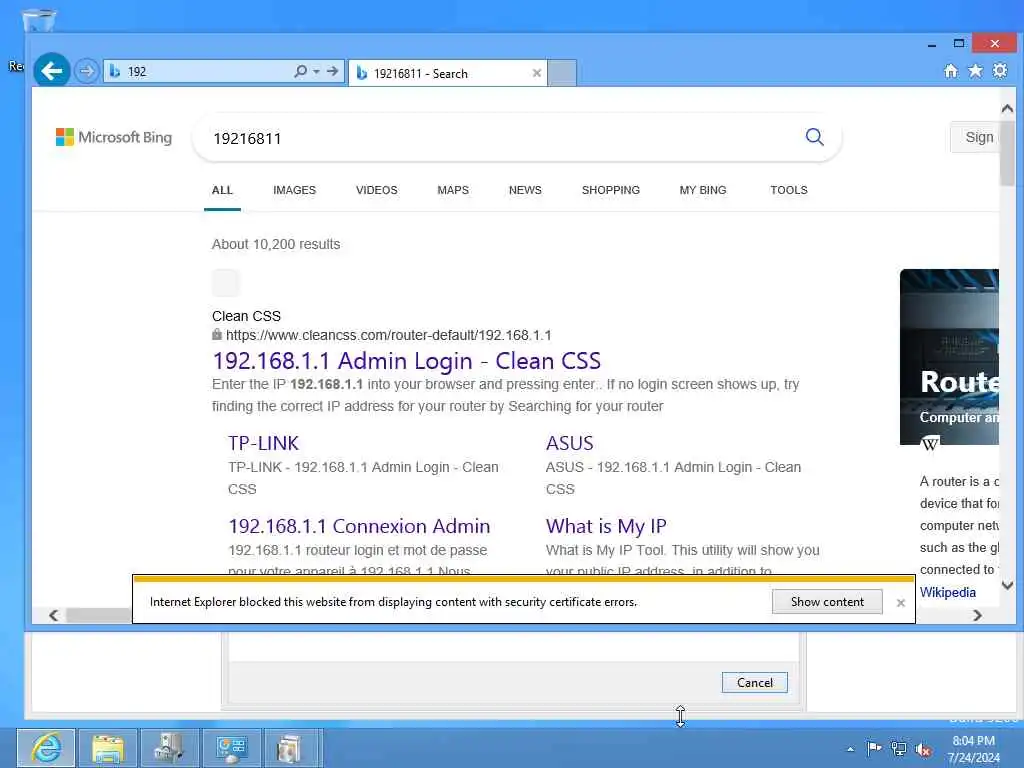Click 'Show content' in the security notification
Viewport: 1024px width, 768px height.
[827, 601]
